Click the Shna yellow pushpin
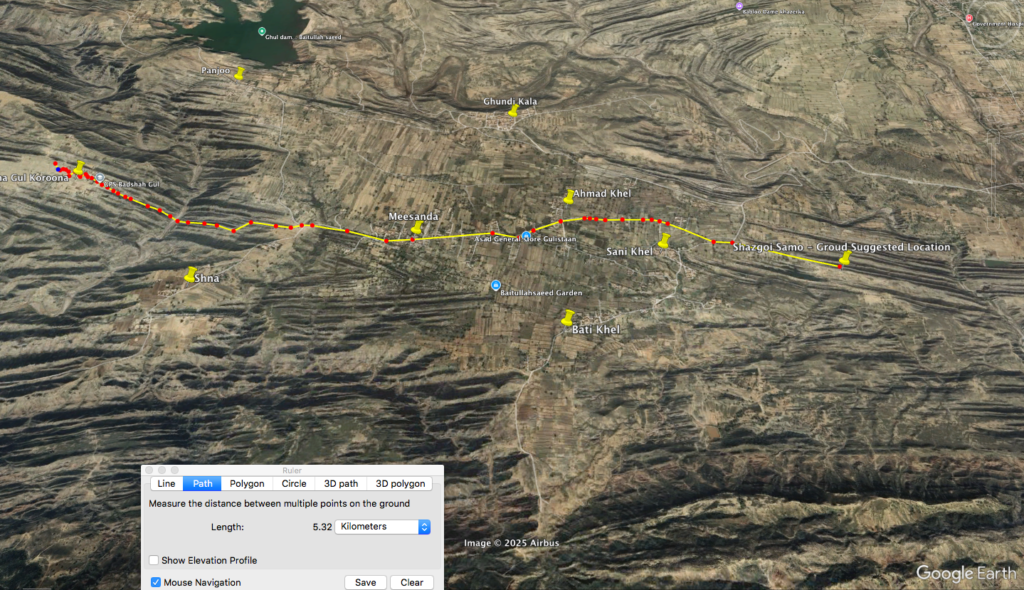1024x590 pixels. 191,274
